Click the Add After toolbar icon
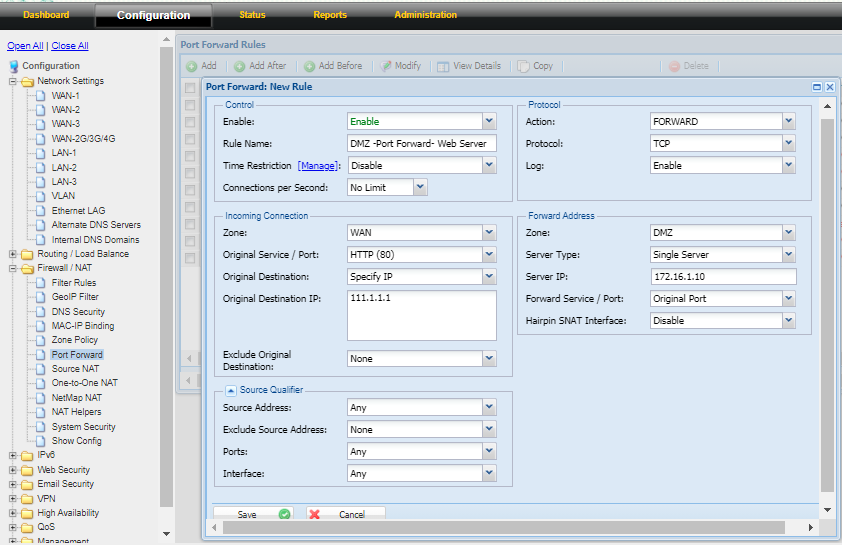The height and width of the screenshot is (545, 842). [x=239, y=66]
